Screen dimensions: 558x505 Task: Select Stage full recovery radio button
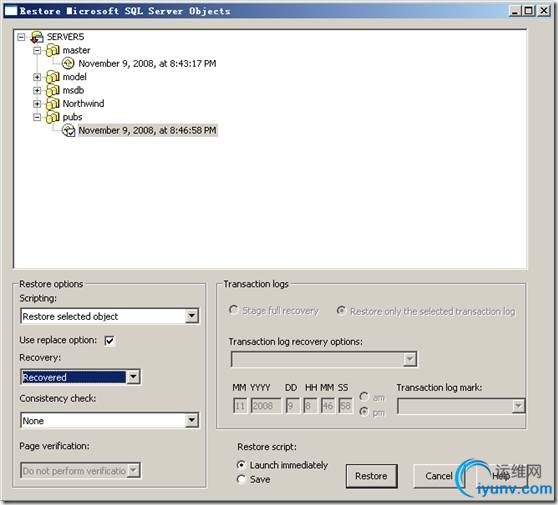pos(233,310)
